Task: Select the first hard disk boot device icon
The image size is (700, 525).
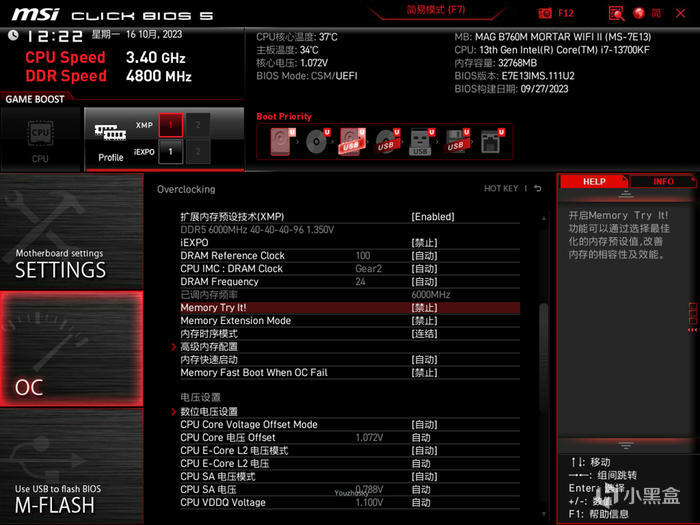Action: [x=282, y=142]
